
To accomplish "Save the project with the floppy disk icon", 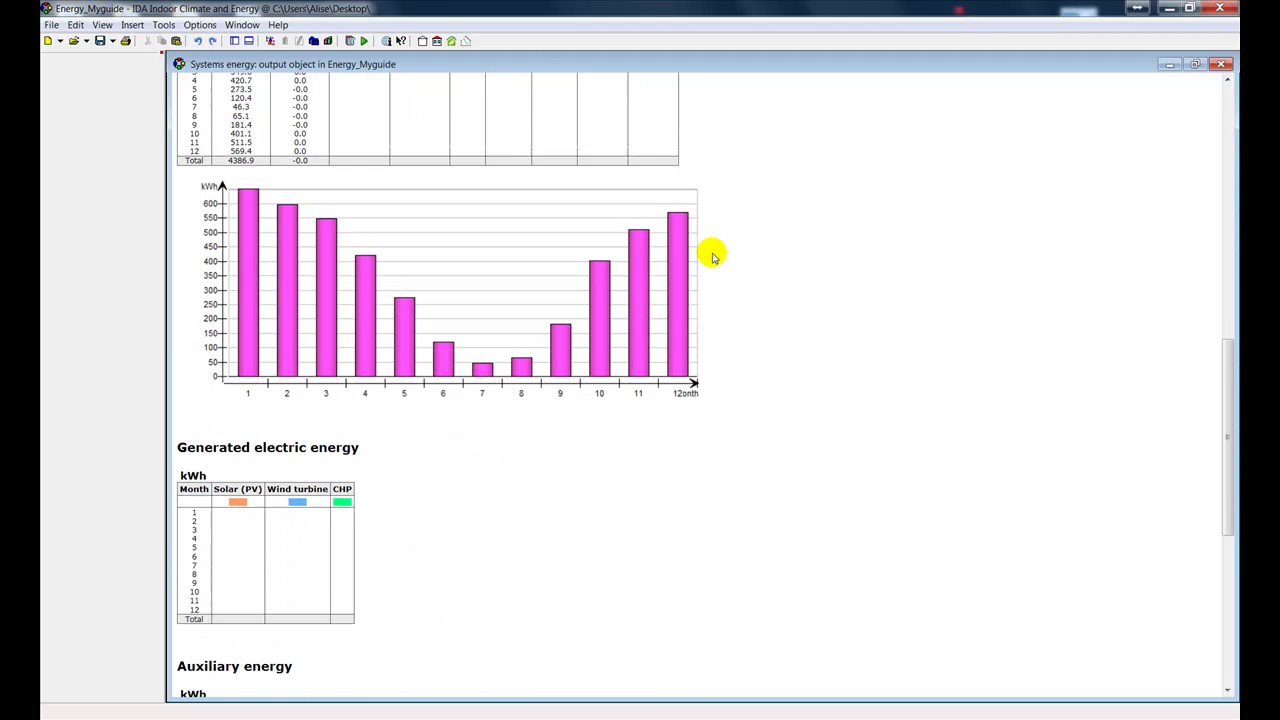I will [x=100, y=41].
